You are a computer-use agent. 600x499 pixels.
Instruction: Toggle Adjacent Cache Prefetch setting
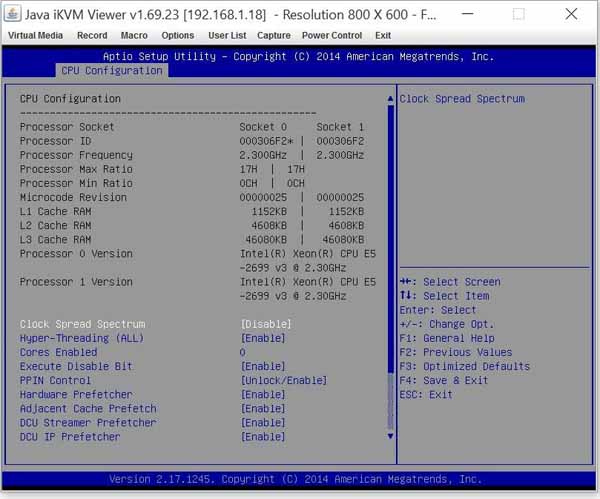pyautogui.click(x=263, y=408)
